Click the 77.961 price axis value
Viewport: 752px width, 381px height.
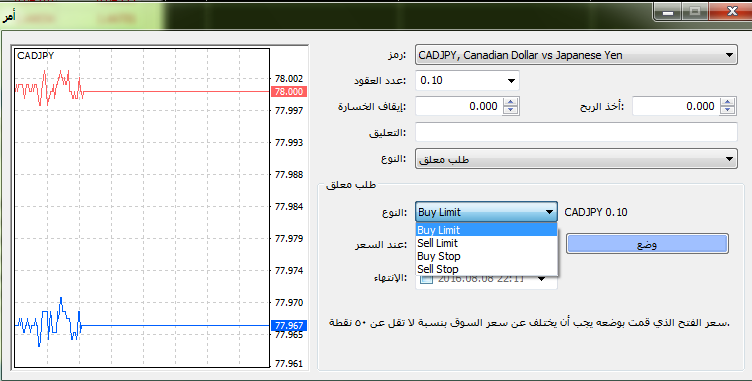[x=289, y=363]
